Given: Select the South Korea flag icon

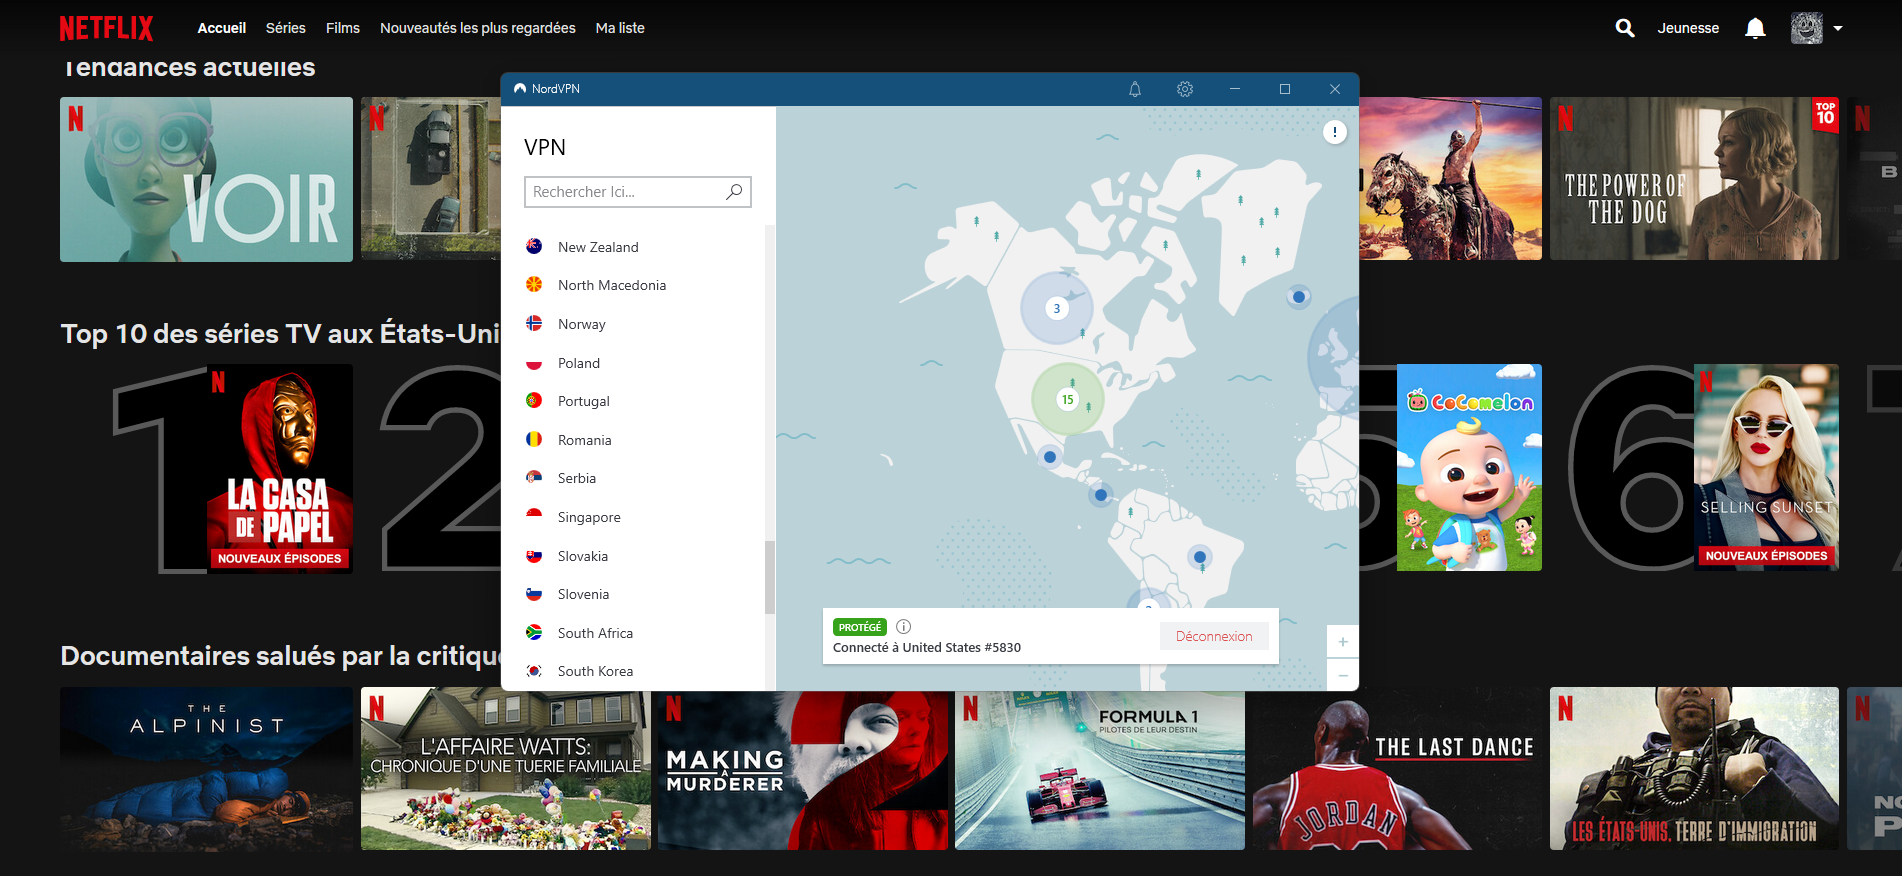Looking at the screenshot, I should (534, 670).
